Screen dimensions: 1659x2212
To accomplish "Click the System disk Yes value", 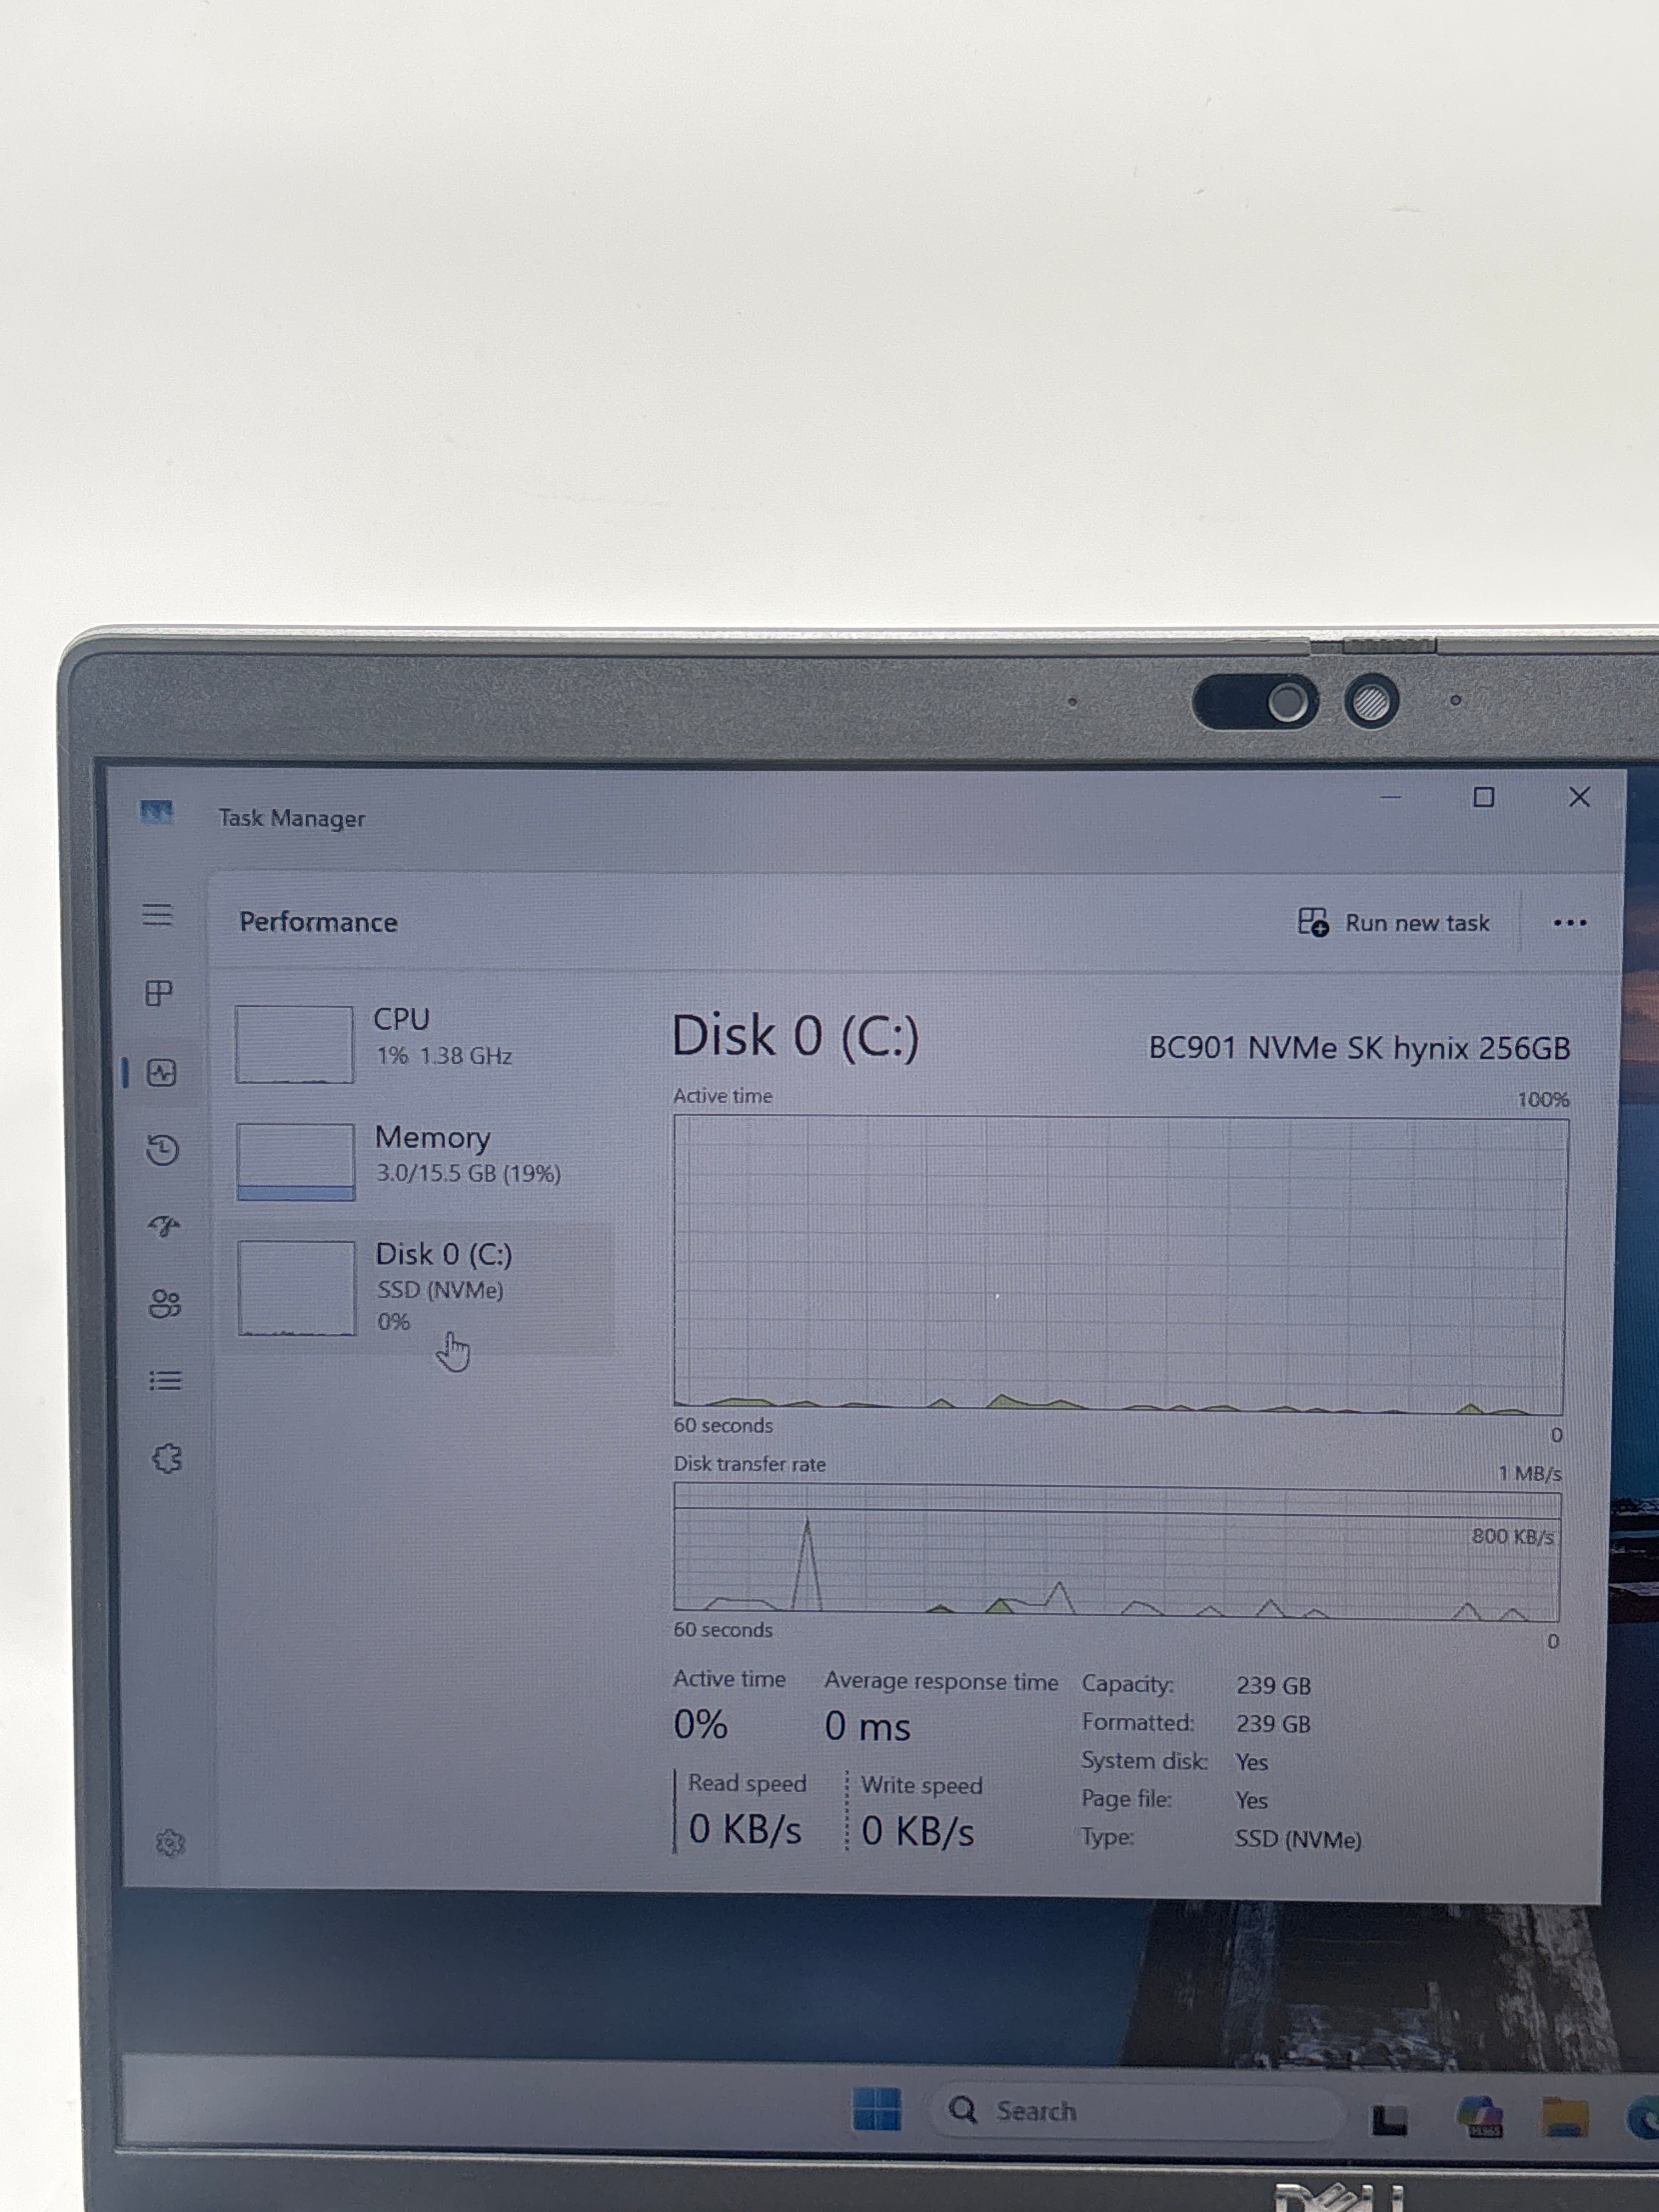I will point(1251,1761).
